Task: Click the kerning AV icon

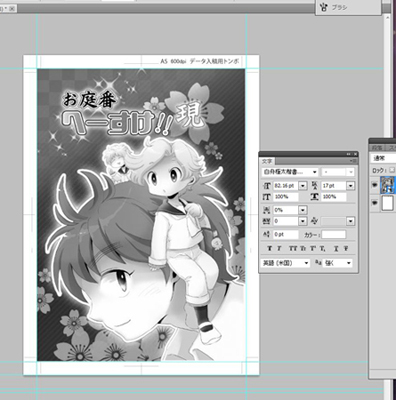Action: [x=315, y=221]
